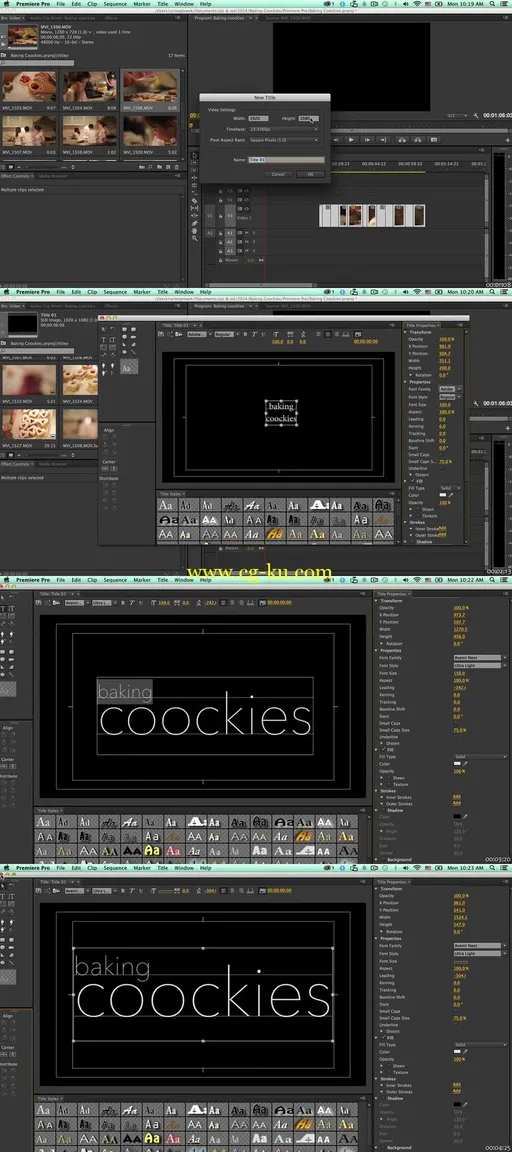Play the Program monitor behind New Title dialog
512x1152 pixels.
(x=351, y=140)
